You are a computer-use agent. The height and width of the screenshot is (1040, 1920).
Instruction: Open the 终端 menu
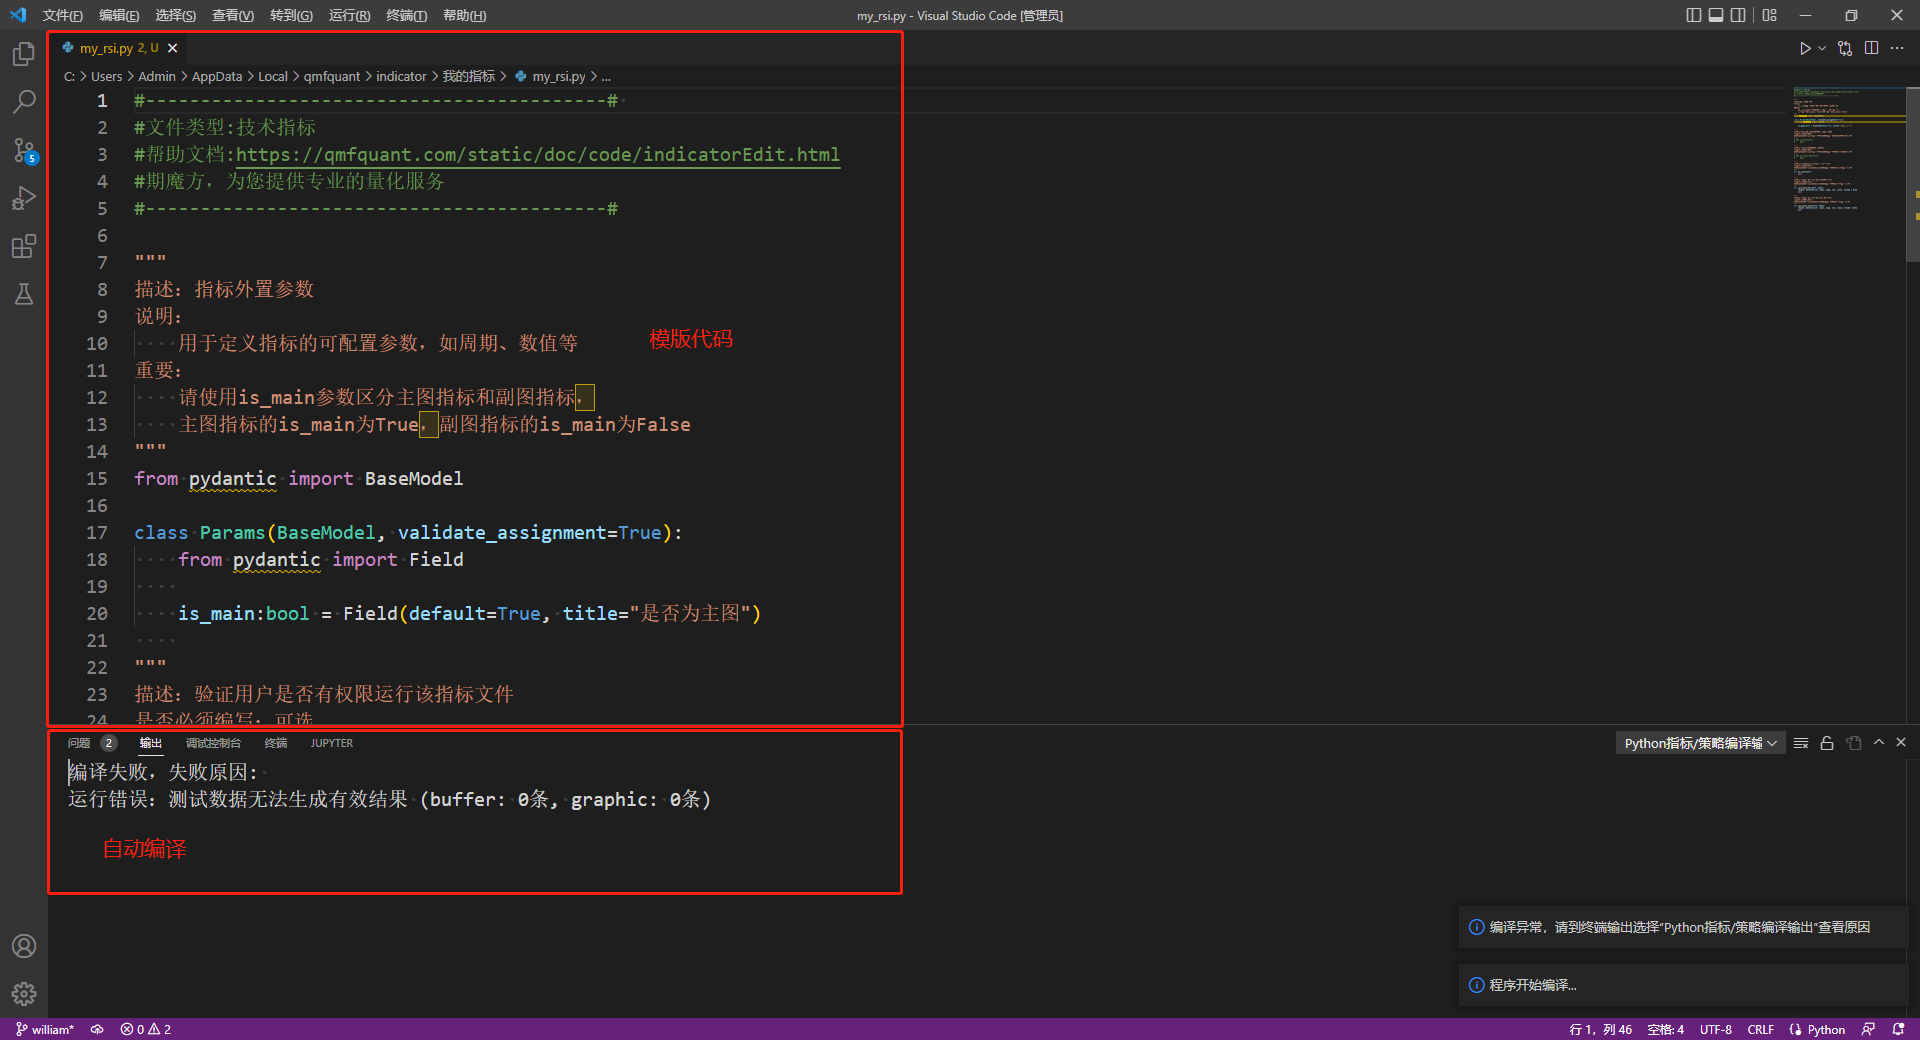(x=406, y=15)
